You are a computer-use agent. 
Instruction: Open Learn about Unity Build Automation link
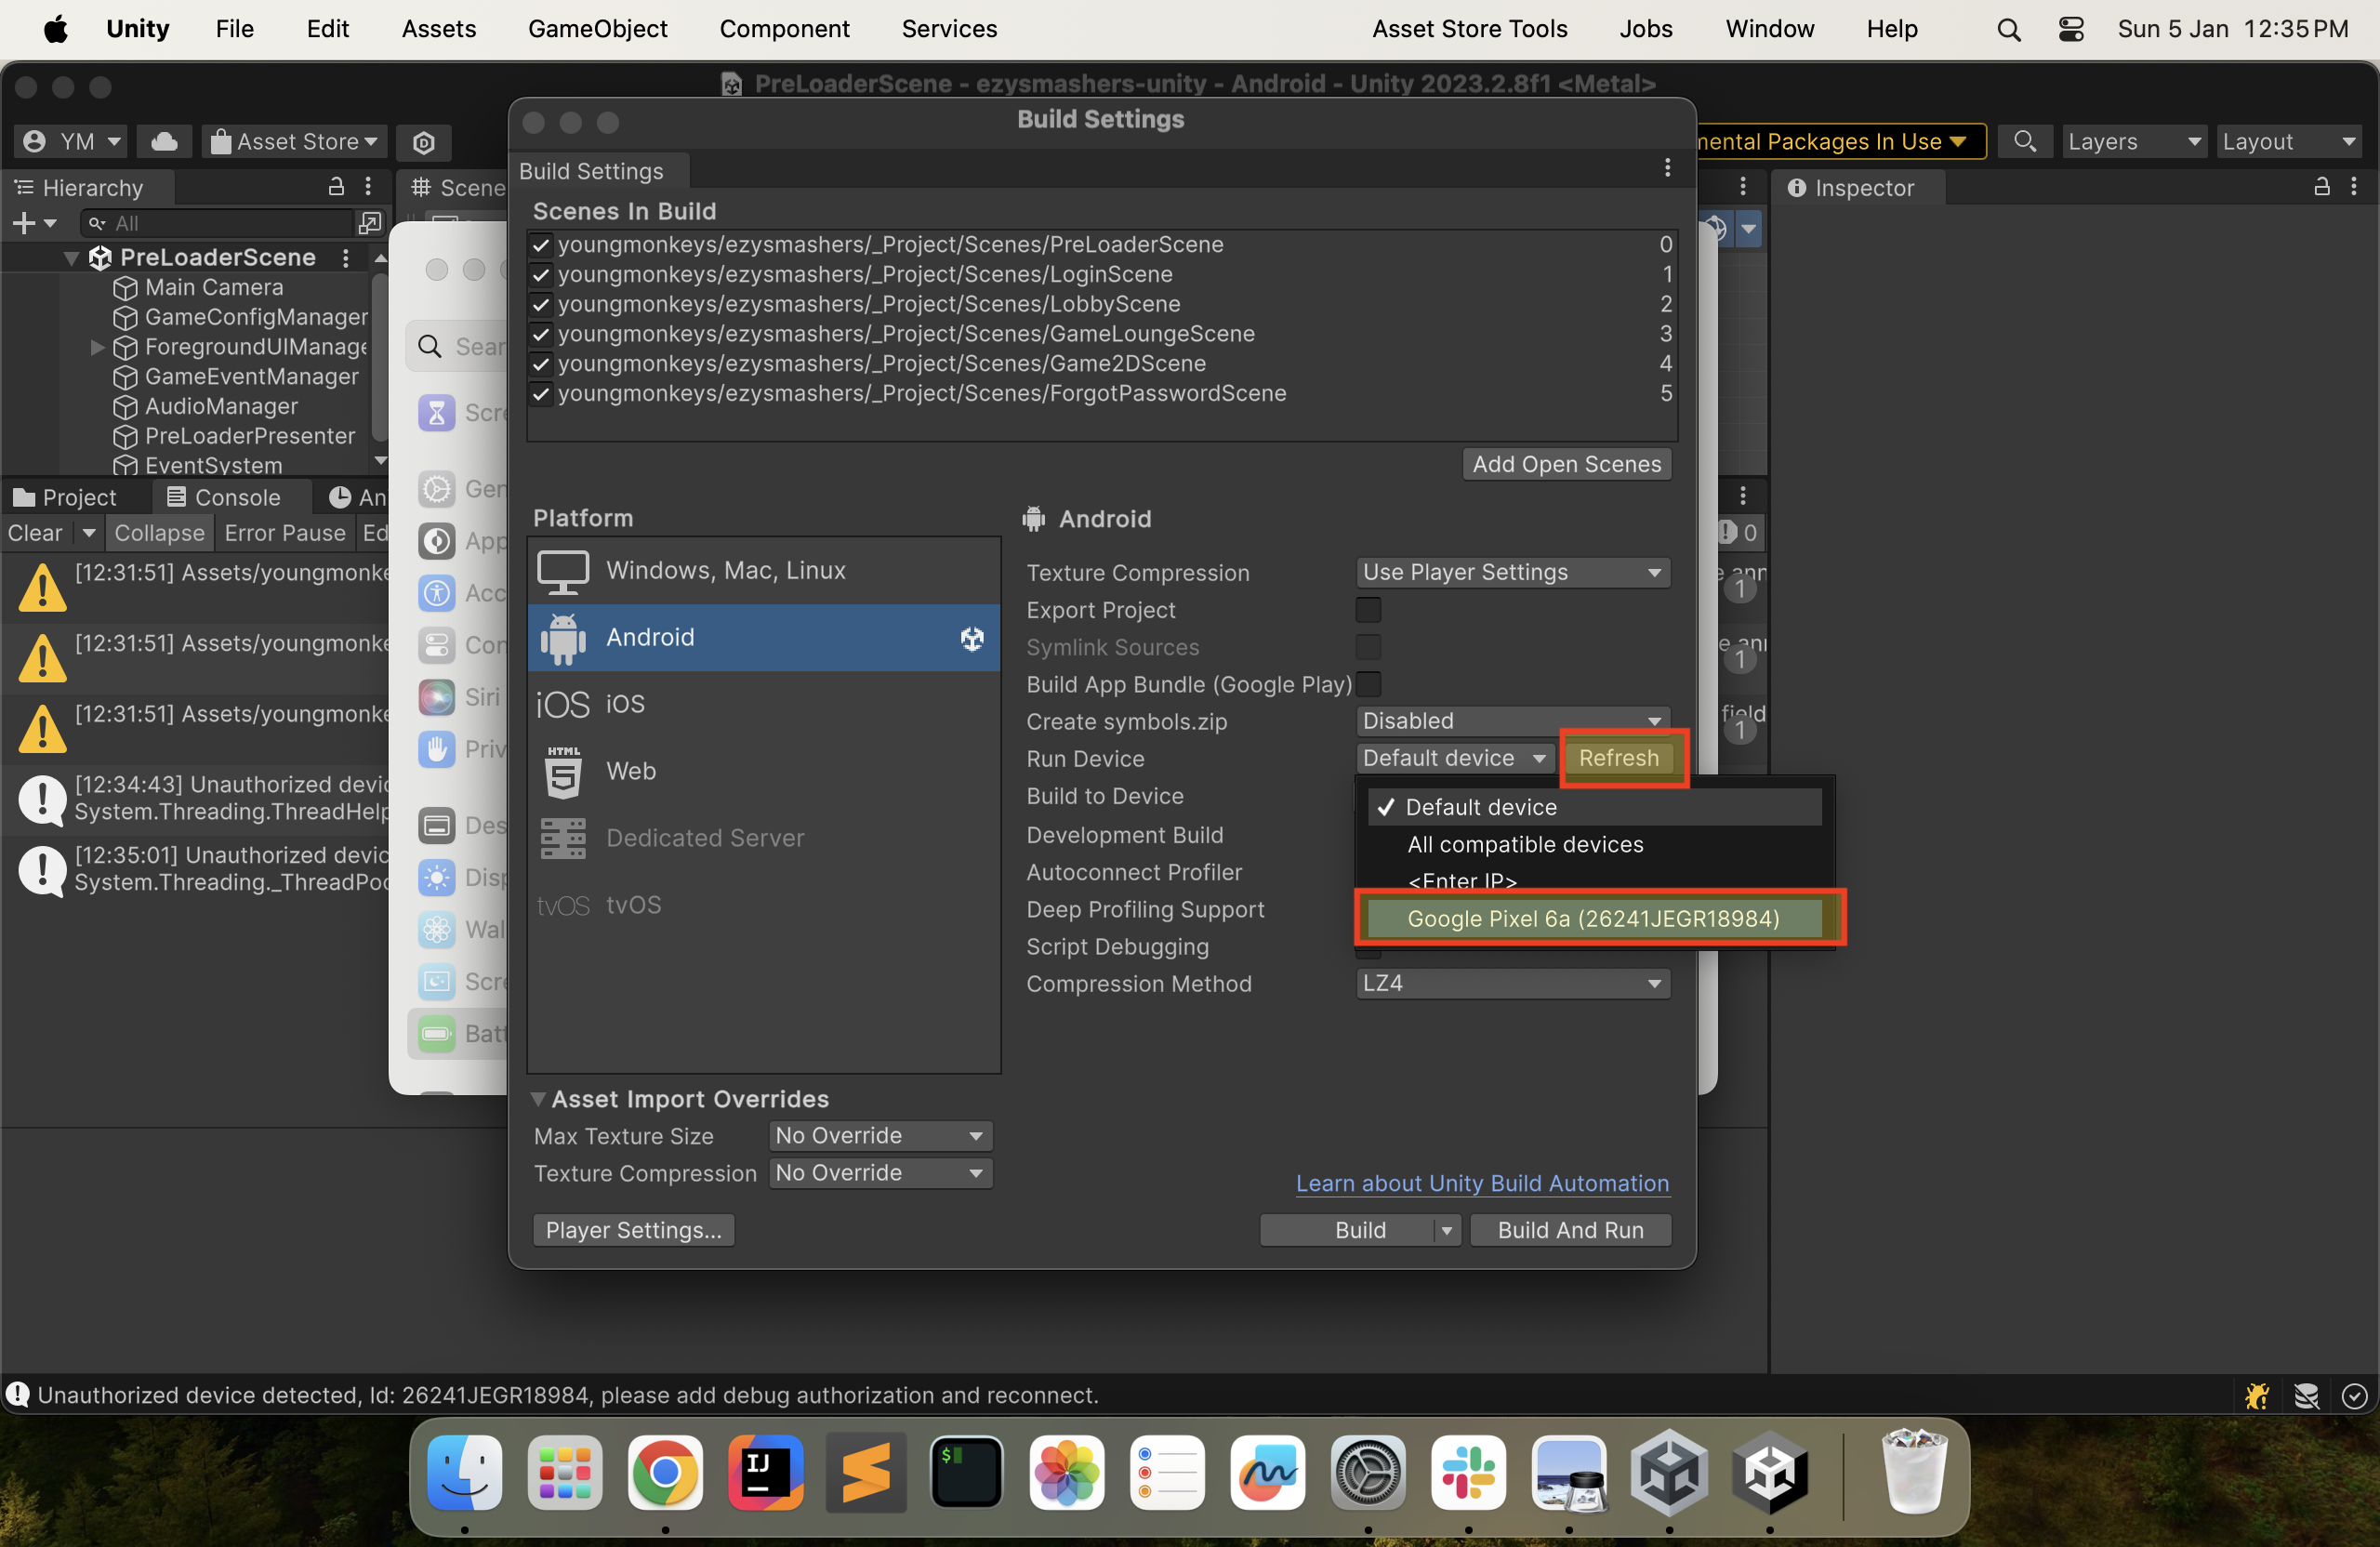pyautogui.click(x=1482, y=1184)
